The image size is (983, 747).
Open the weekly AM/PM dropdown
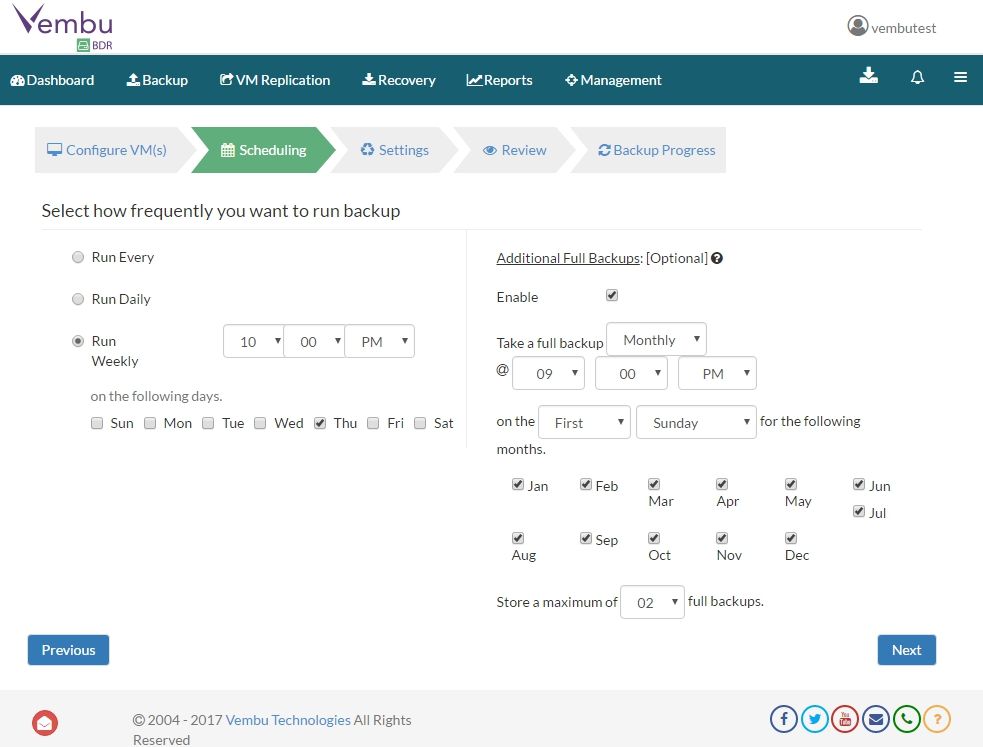[379, 342]
